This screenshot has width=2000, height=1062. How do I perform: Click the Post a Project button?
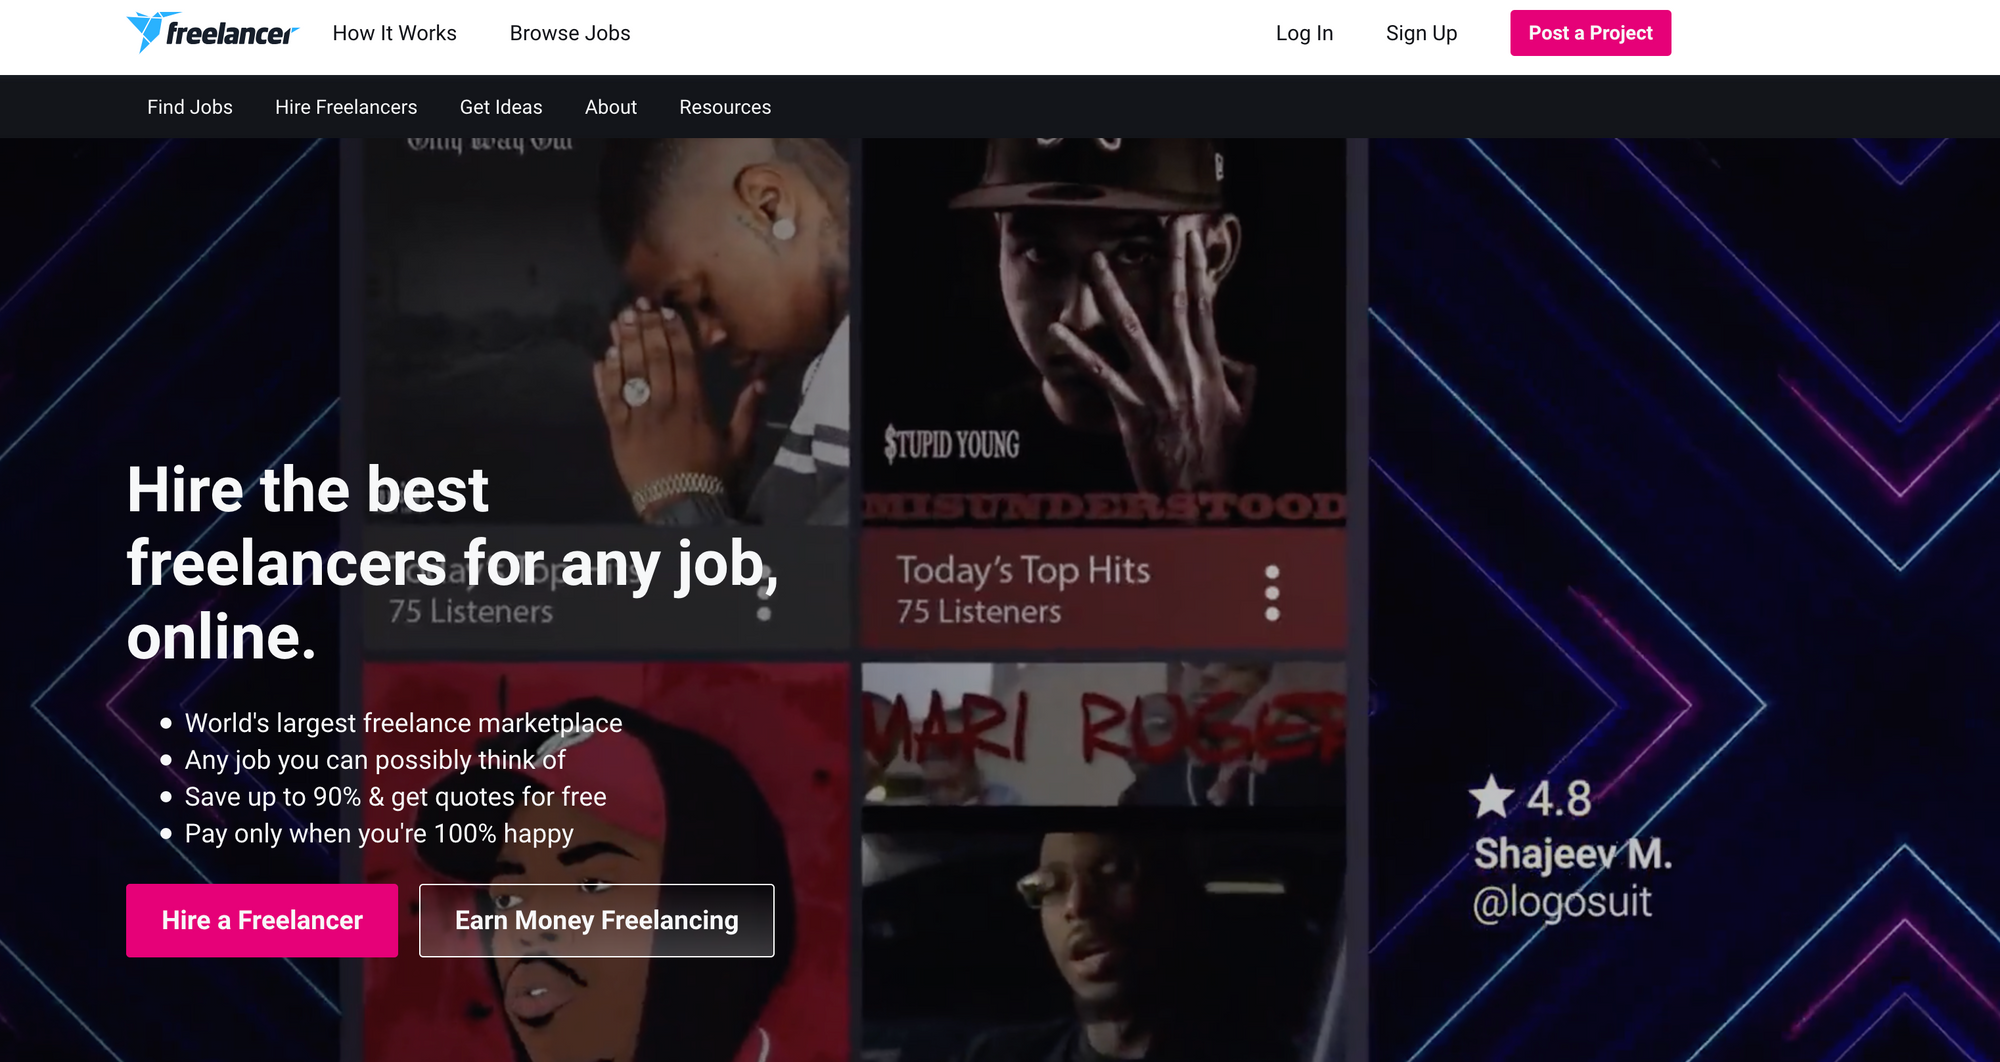click(1590, 33)
